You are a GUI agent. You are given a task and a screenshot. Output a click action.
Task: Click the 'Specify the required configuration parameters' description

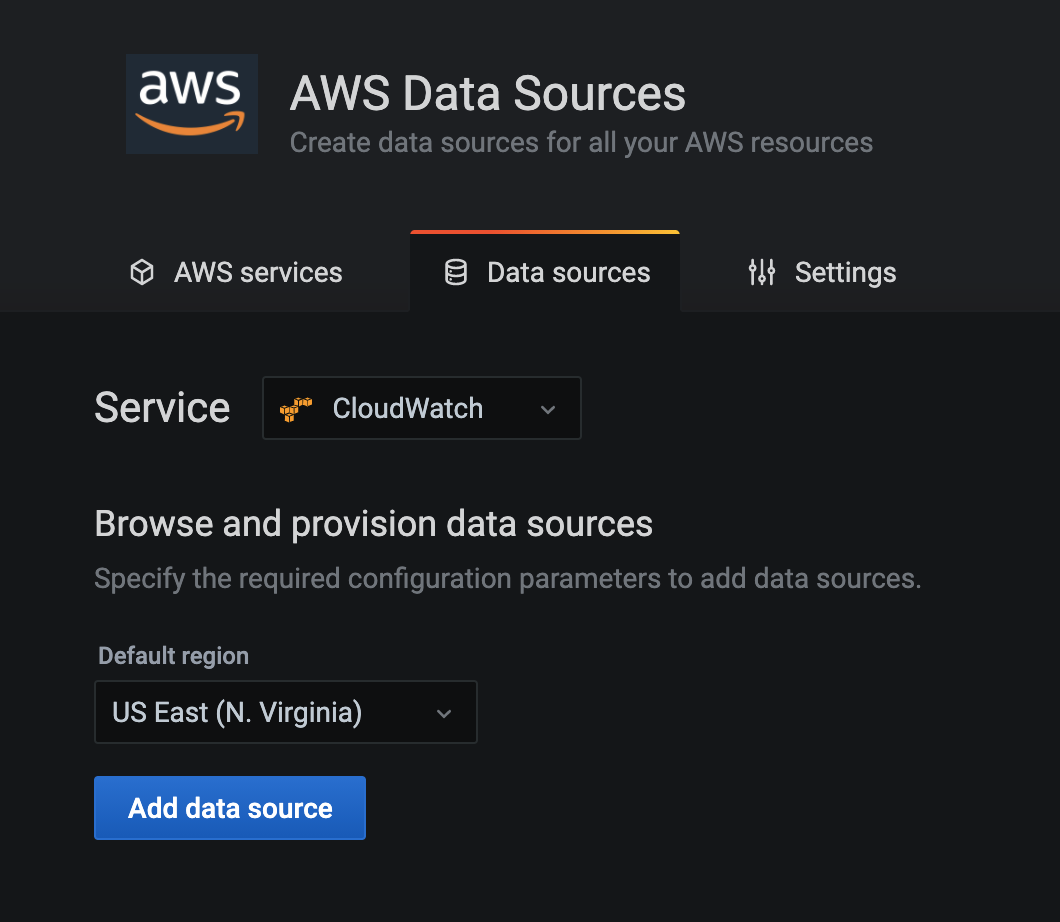[507, 578]
